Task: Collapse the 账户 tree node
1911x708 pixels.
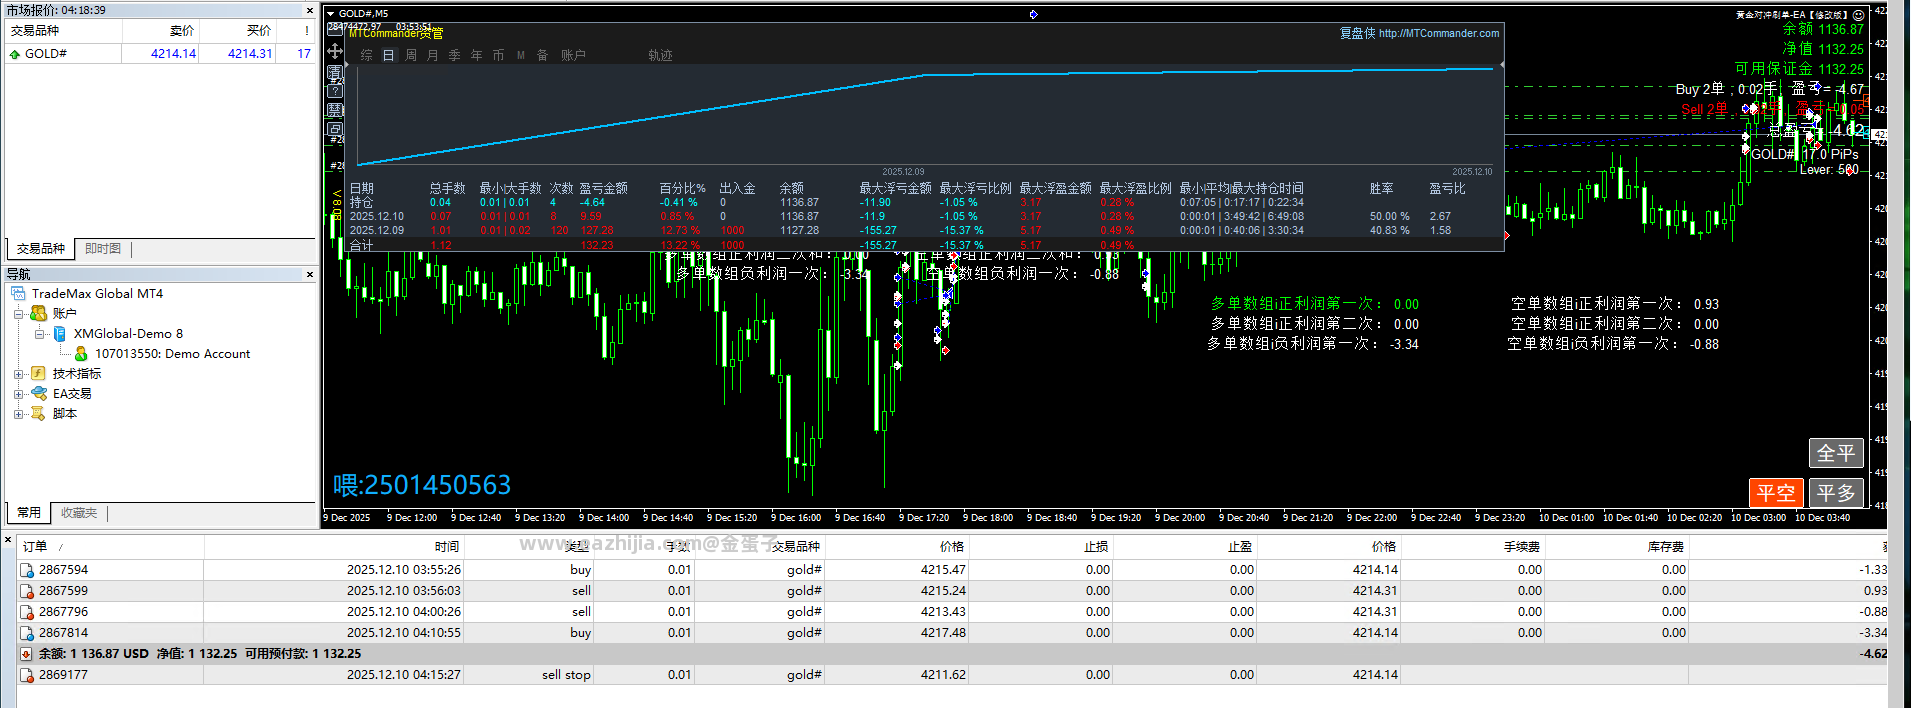Action: 18,313
